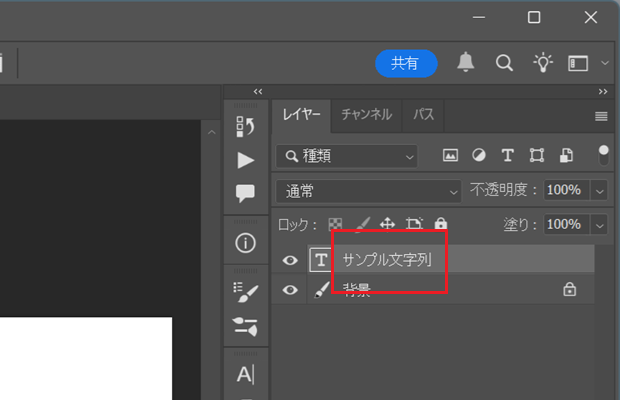Filter layers by adjustment layer icon
Screen dimensions: 620x400
(478, 156)
